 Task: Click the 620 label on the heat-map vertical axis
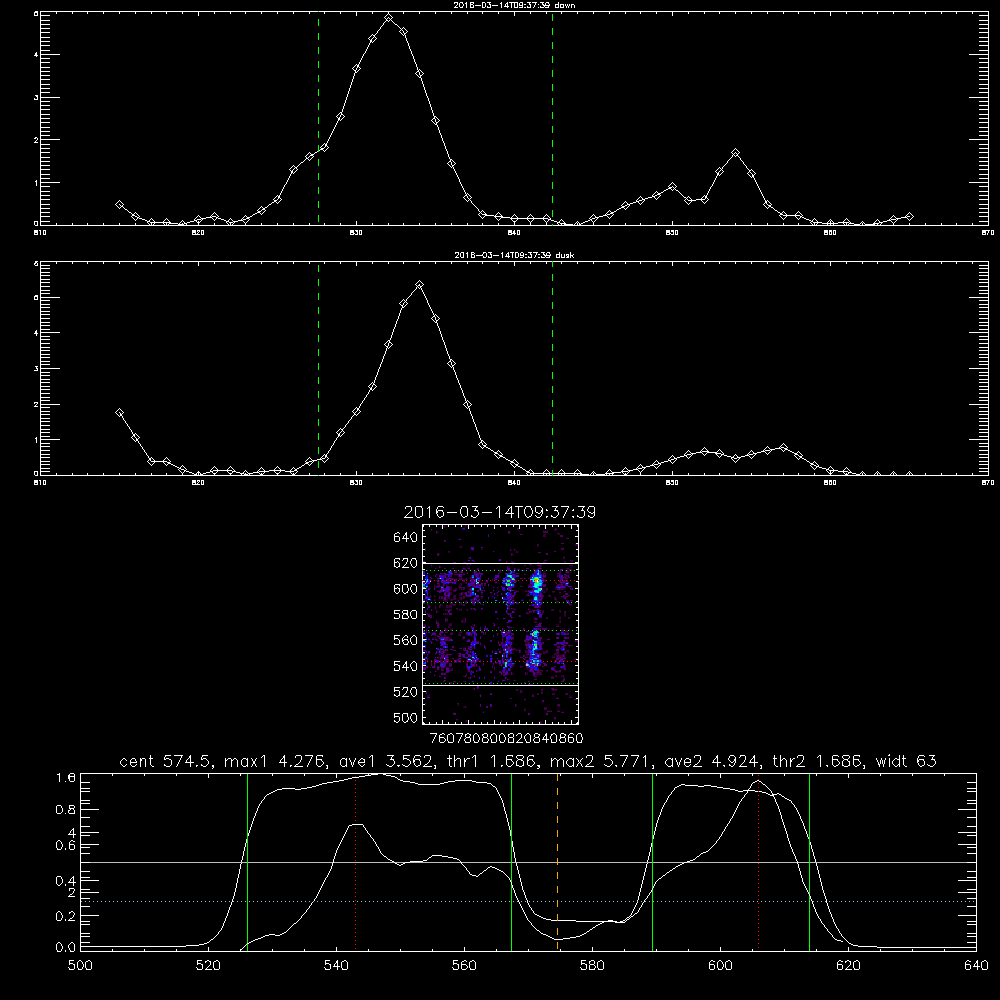click(x=406, y=563)
